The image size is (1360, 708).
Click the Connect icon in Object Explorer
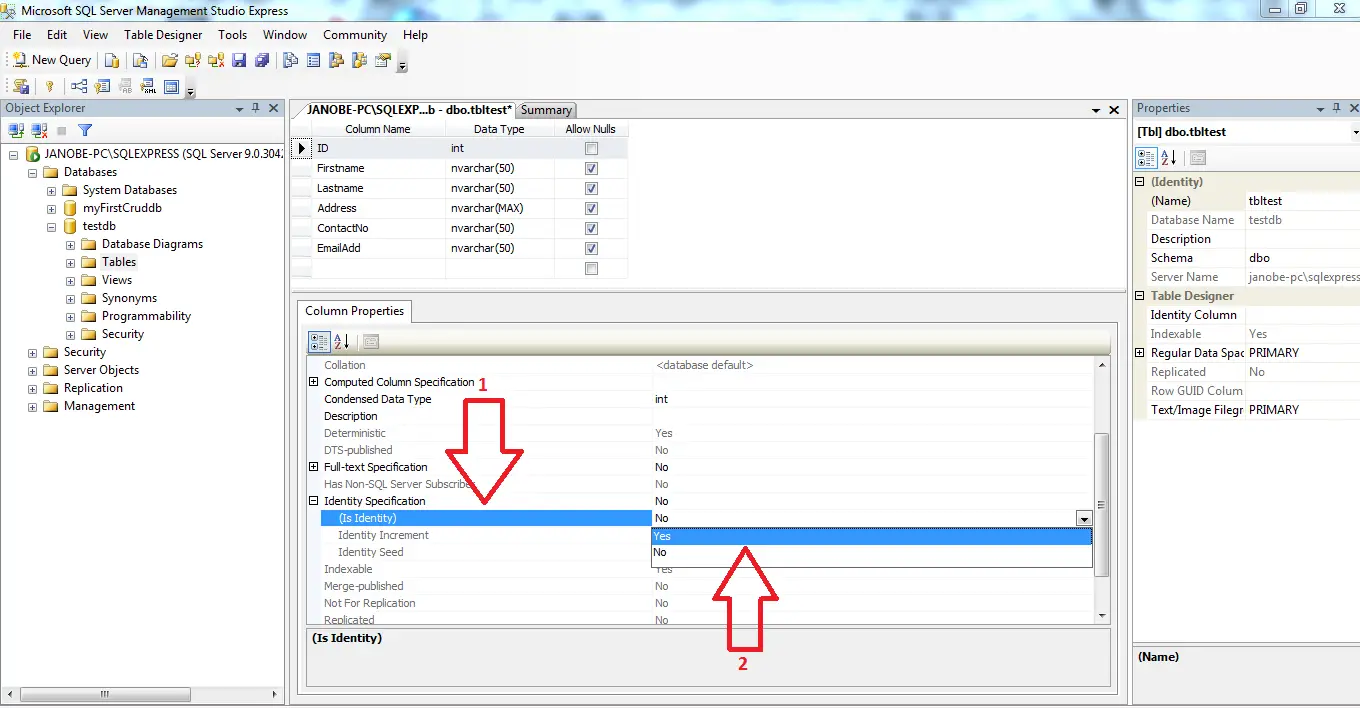pyautogui.click(x=16, y=130)
